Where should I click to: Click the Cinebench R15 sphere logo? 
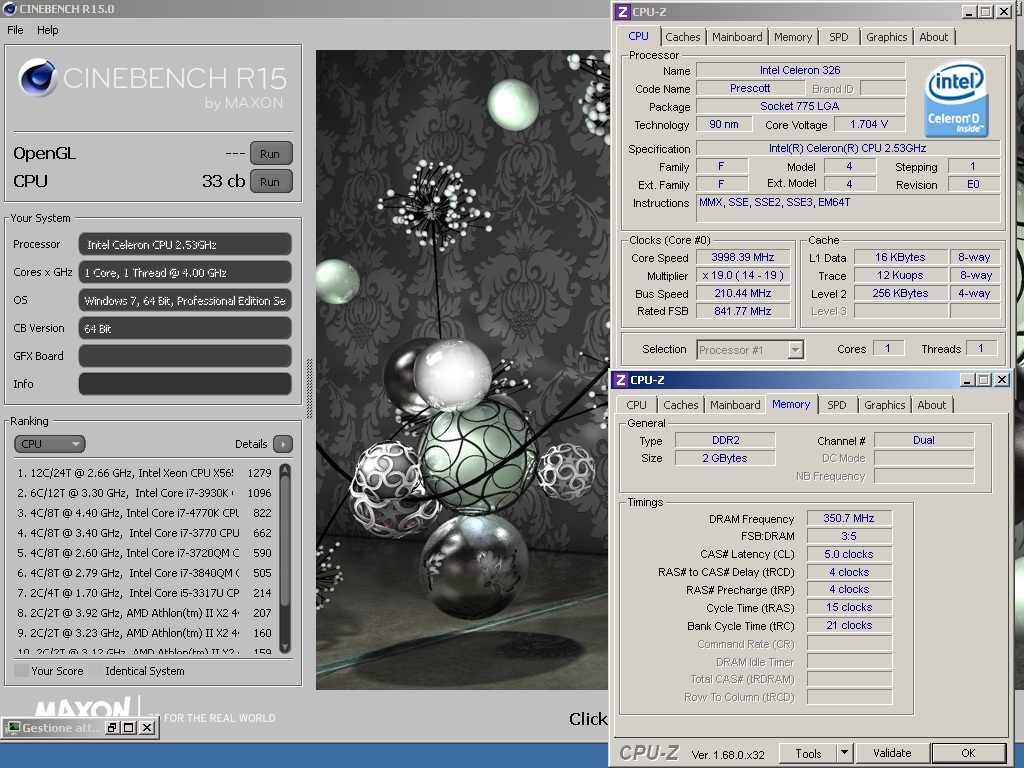[x=37, y=78]
